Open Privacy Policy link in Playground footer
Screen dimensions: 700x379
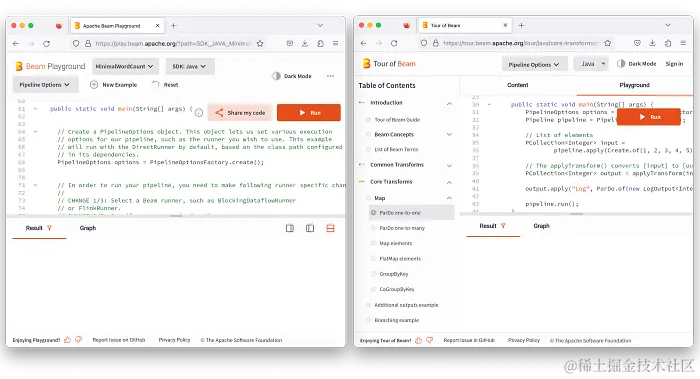click(x=175, y=340)
